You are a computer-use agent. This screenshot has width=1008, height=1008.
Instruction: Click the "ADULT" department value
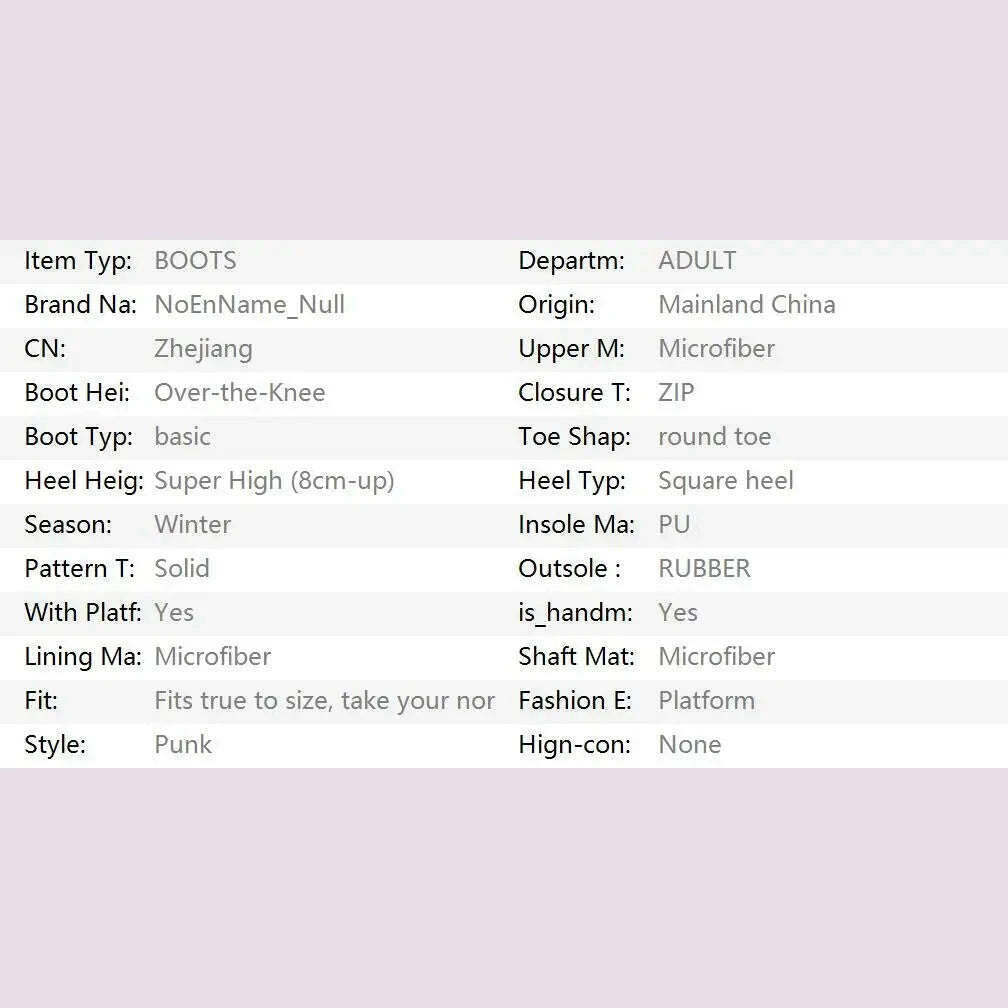[697, 261]
